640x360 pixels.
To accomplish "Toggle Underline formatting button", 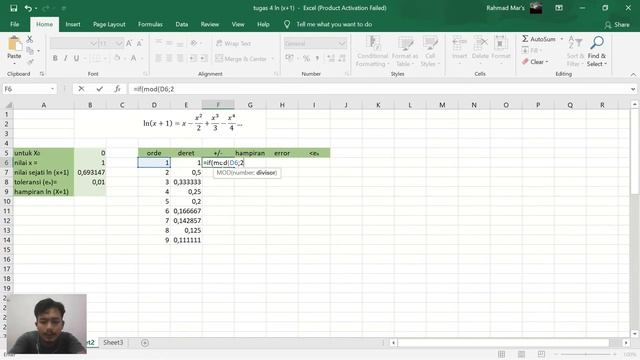I will click(x=76, y=58).
